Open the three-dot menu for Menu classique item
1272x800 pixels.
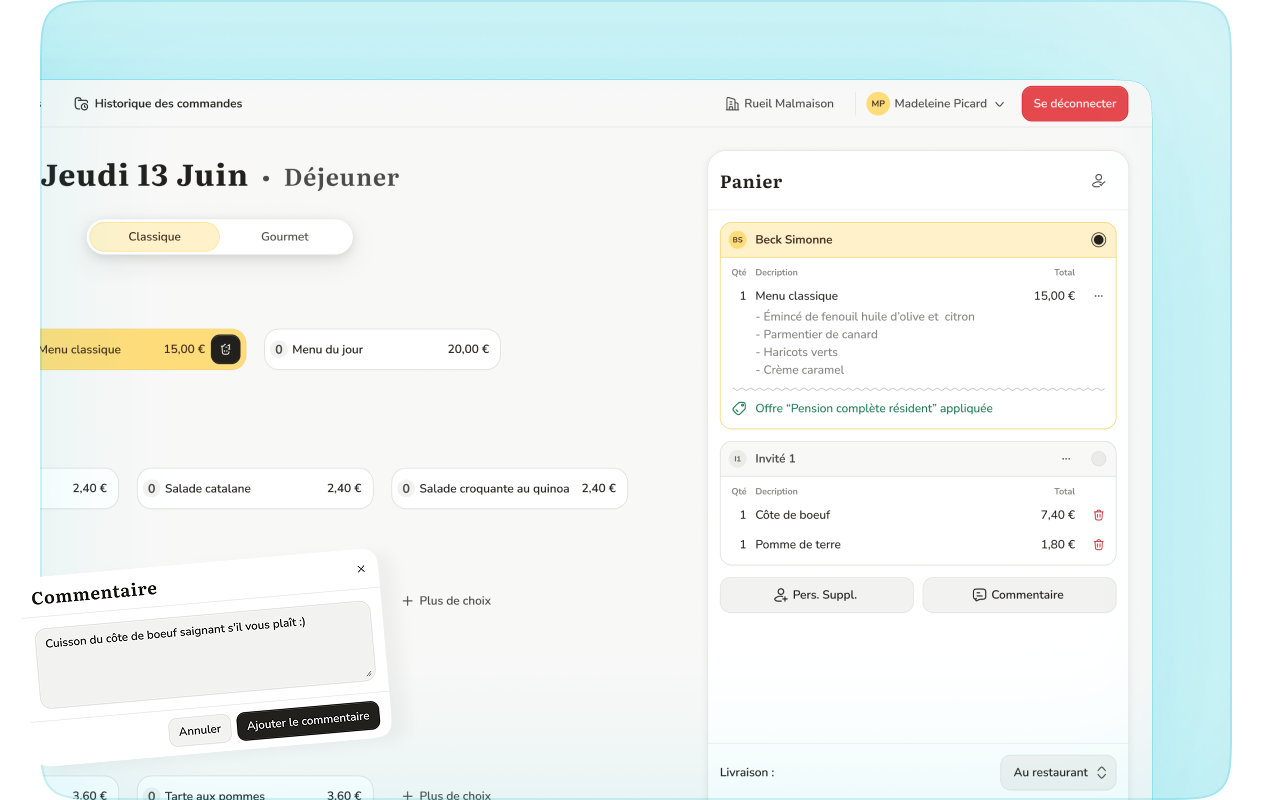tap(1098, 296)
